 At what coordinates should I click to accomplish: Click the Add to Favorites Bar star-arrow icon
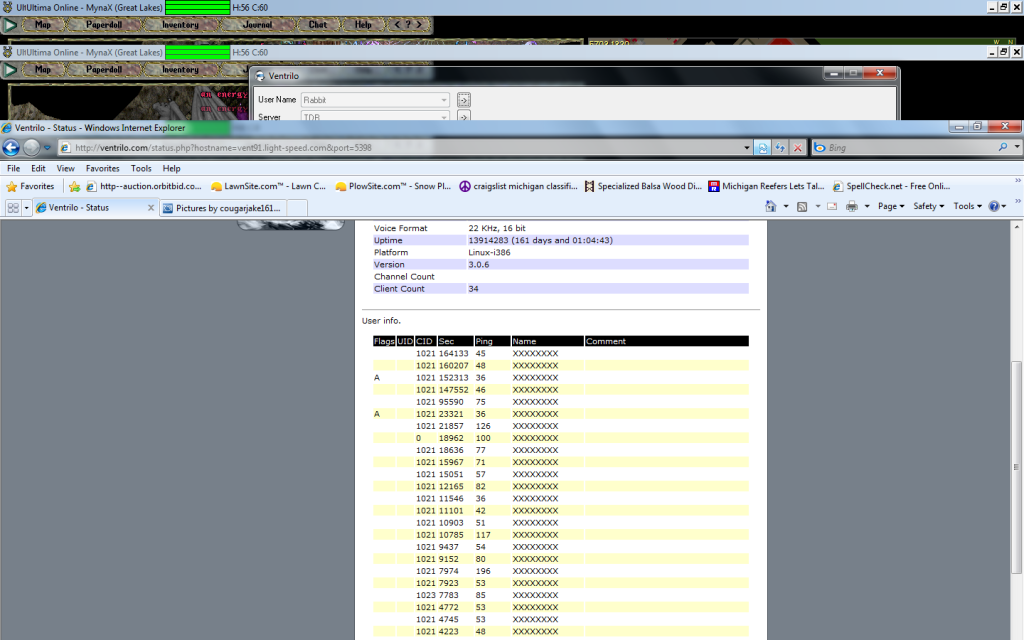coord(74,187)
